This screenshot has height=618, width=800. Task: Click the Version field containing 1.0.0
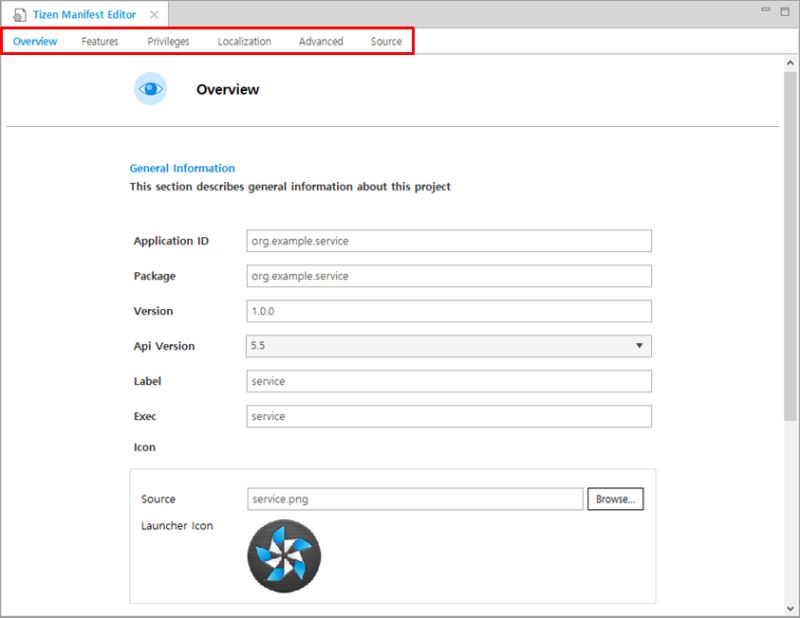point(448,311)
